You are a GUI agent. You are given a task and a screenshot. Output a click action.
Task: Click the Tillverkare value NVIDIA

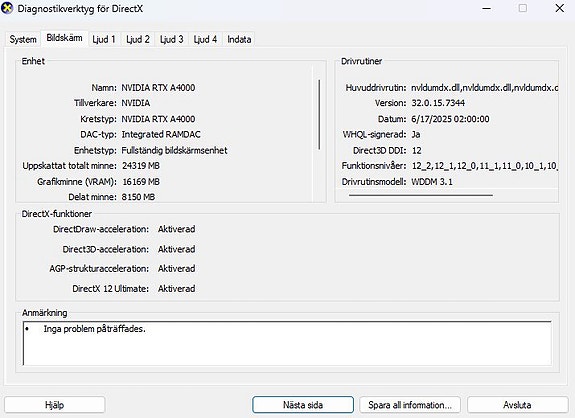coord(136,103)
